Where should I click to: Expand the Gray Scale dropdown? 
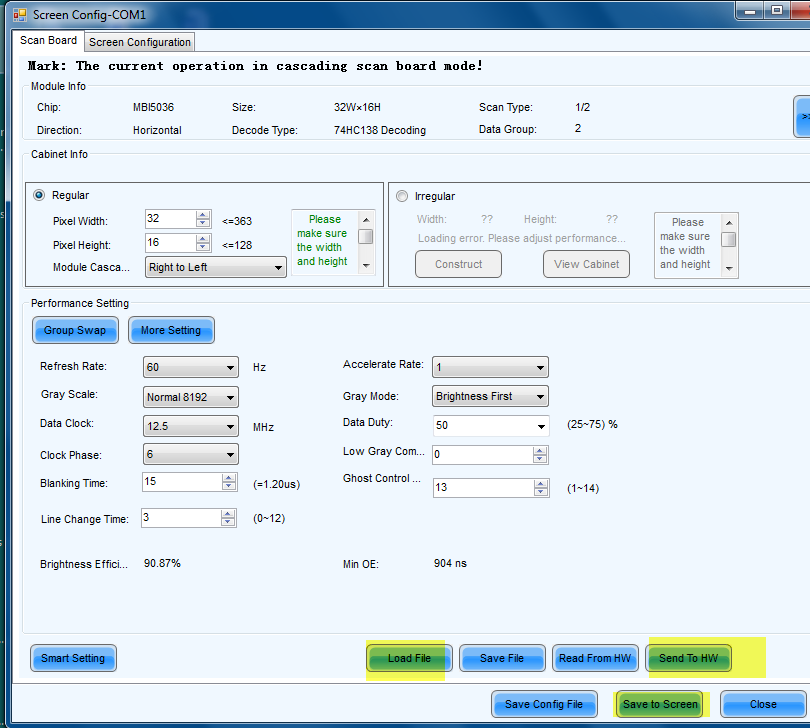(x=191, y=397)
